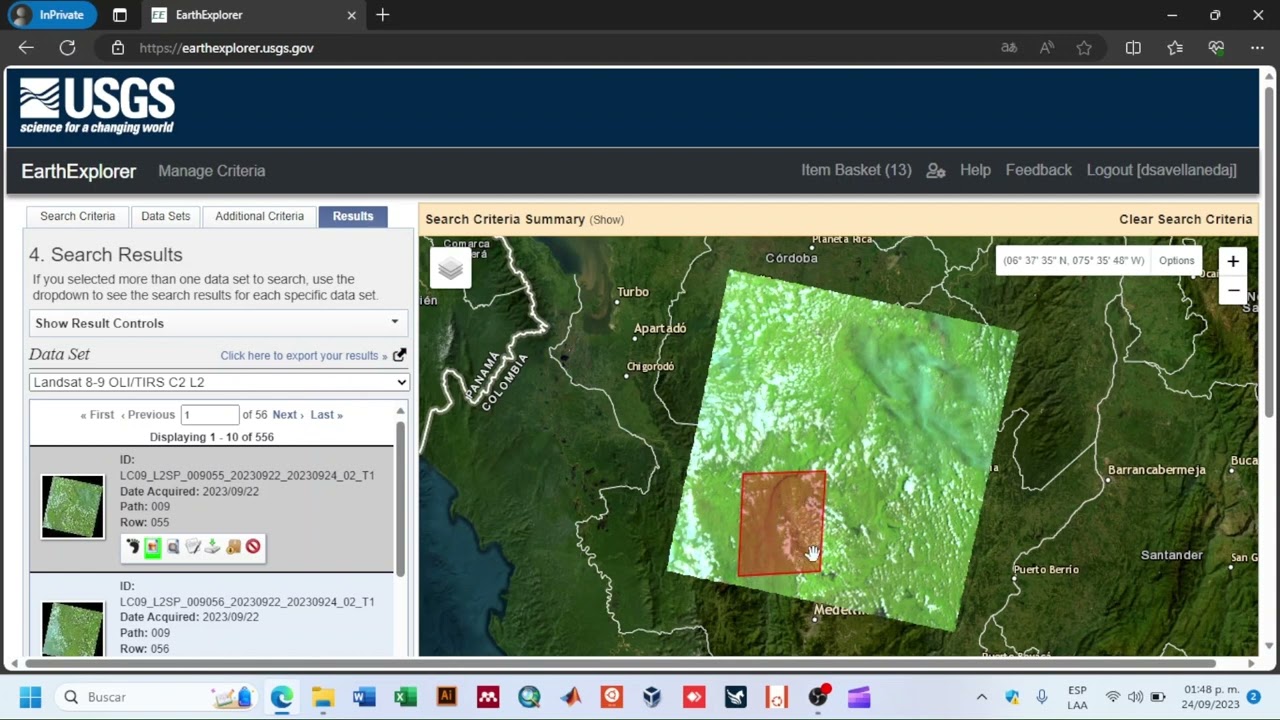This screenshot has height=720, width=1280.
Task: Zoom out the map with minus
Action: coord(1233,290)
